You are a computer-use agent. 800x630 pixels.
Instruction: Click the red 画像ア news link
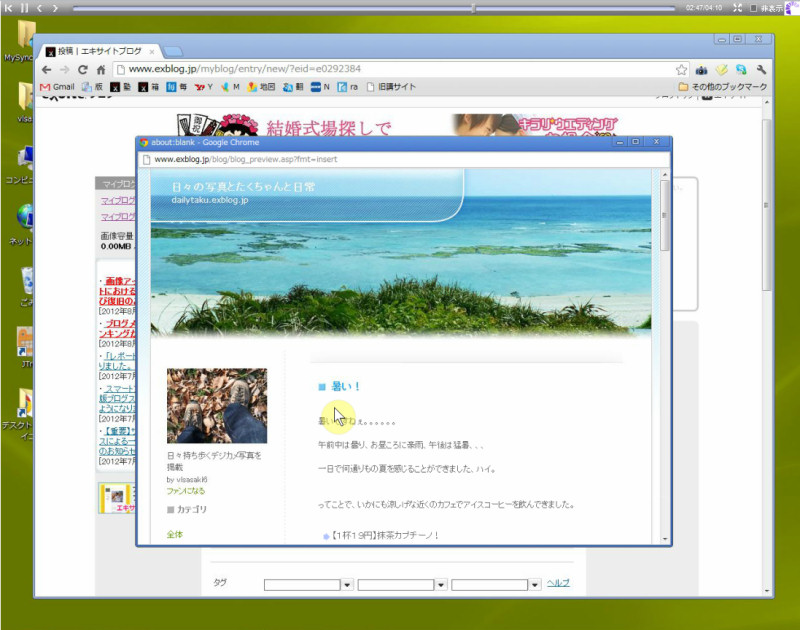coord(117,291)
